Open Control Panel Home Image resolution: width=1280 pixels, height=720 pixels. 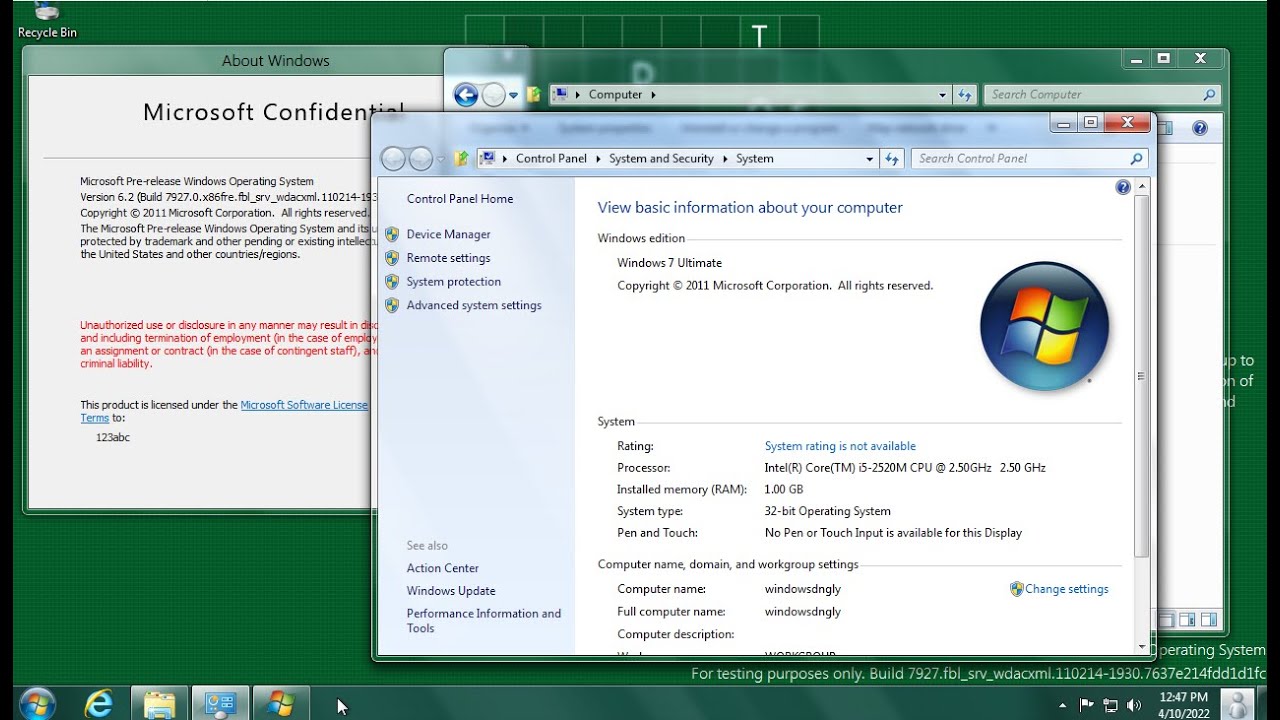pos(460,199)
